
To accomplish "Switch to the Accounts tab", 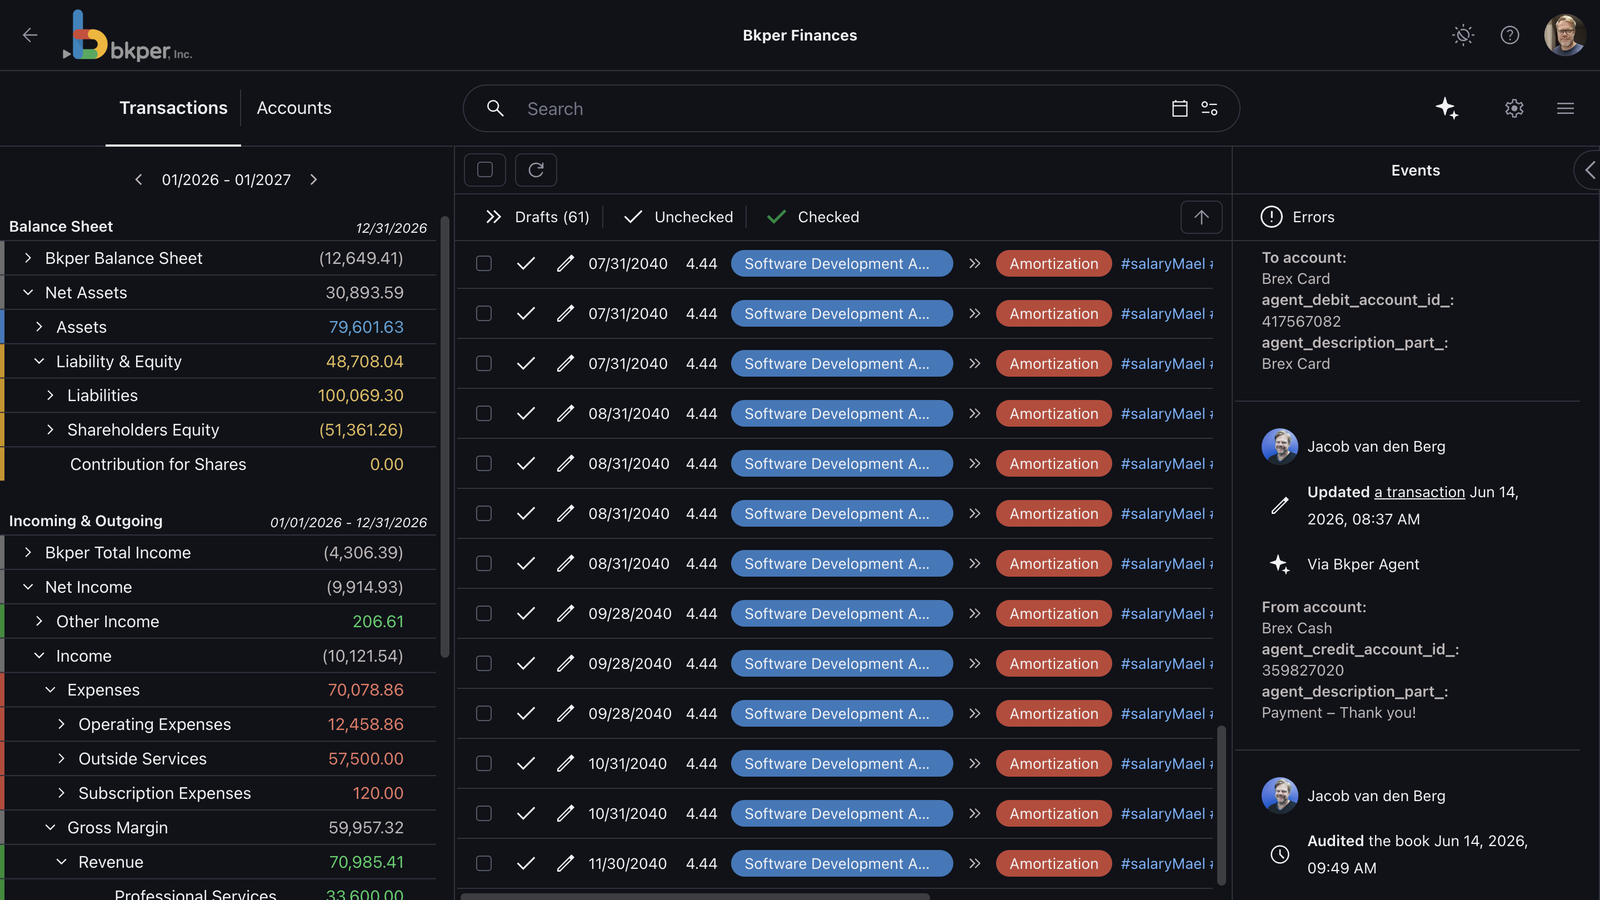I will click(x=294, y=108).
